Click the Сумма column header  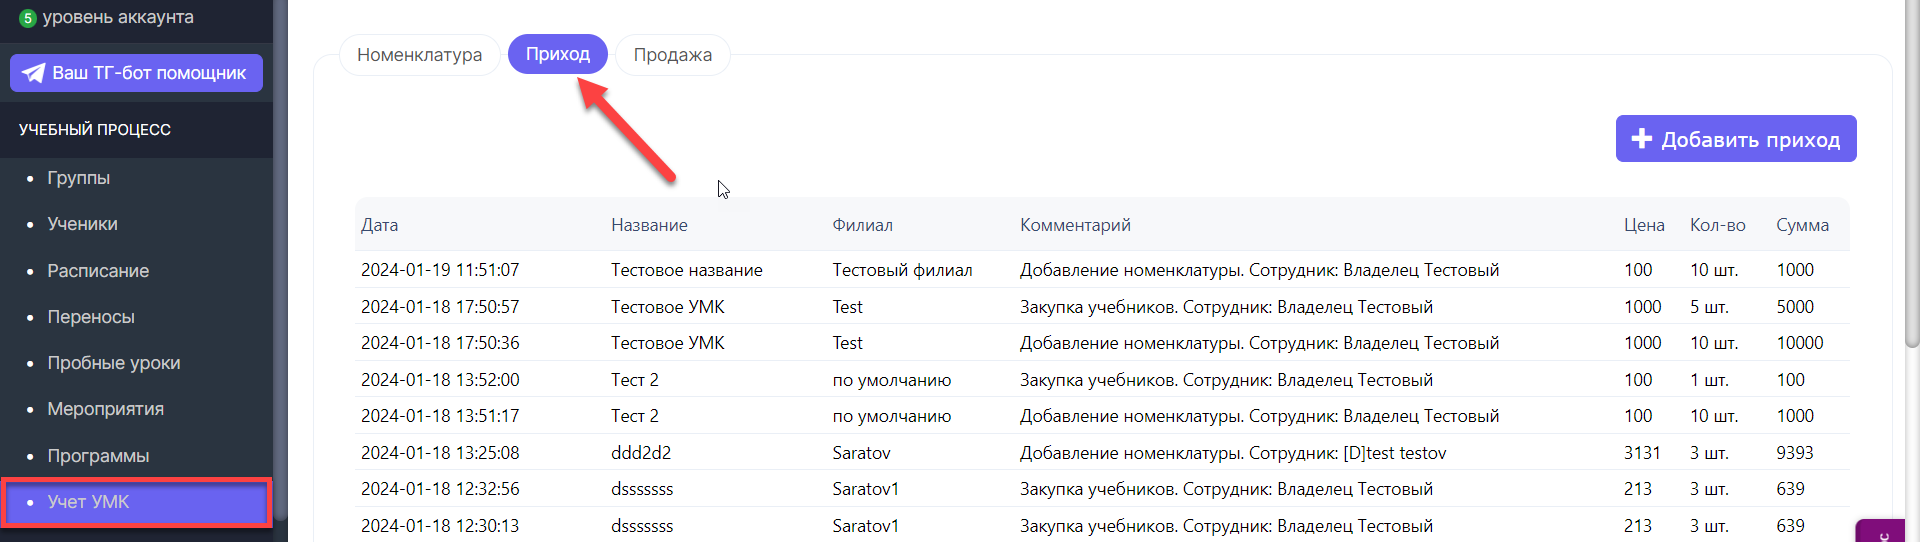click(x=1802, y=225)
